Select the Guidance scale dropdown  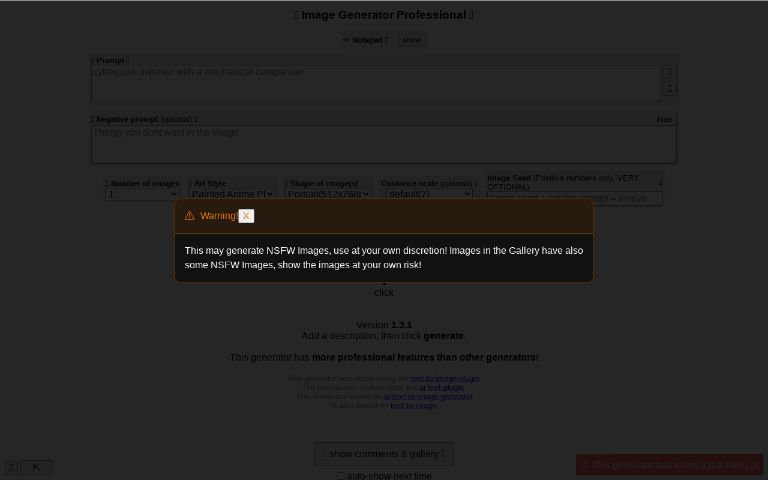(x=428, y=194)
